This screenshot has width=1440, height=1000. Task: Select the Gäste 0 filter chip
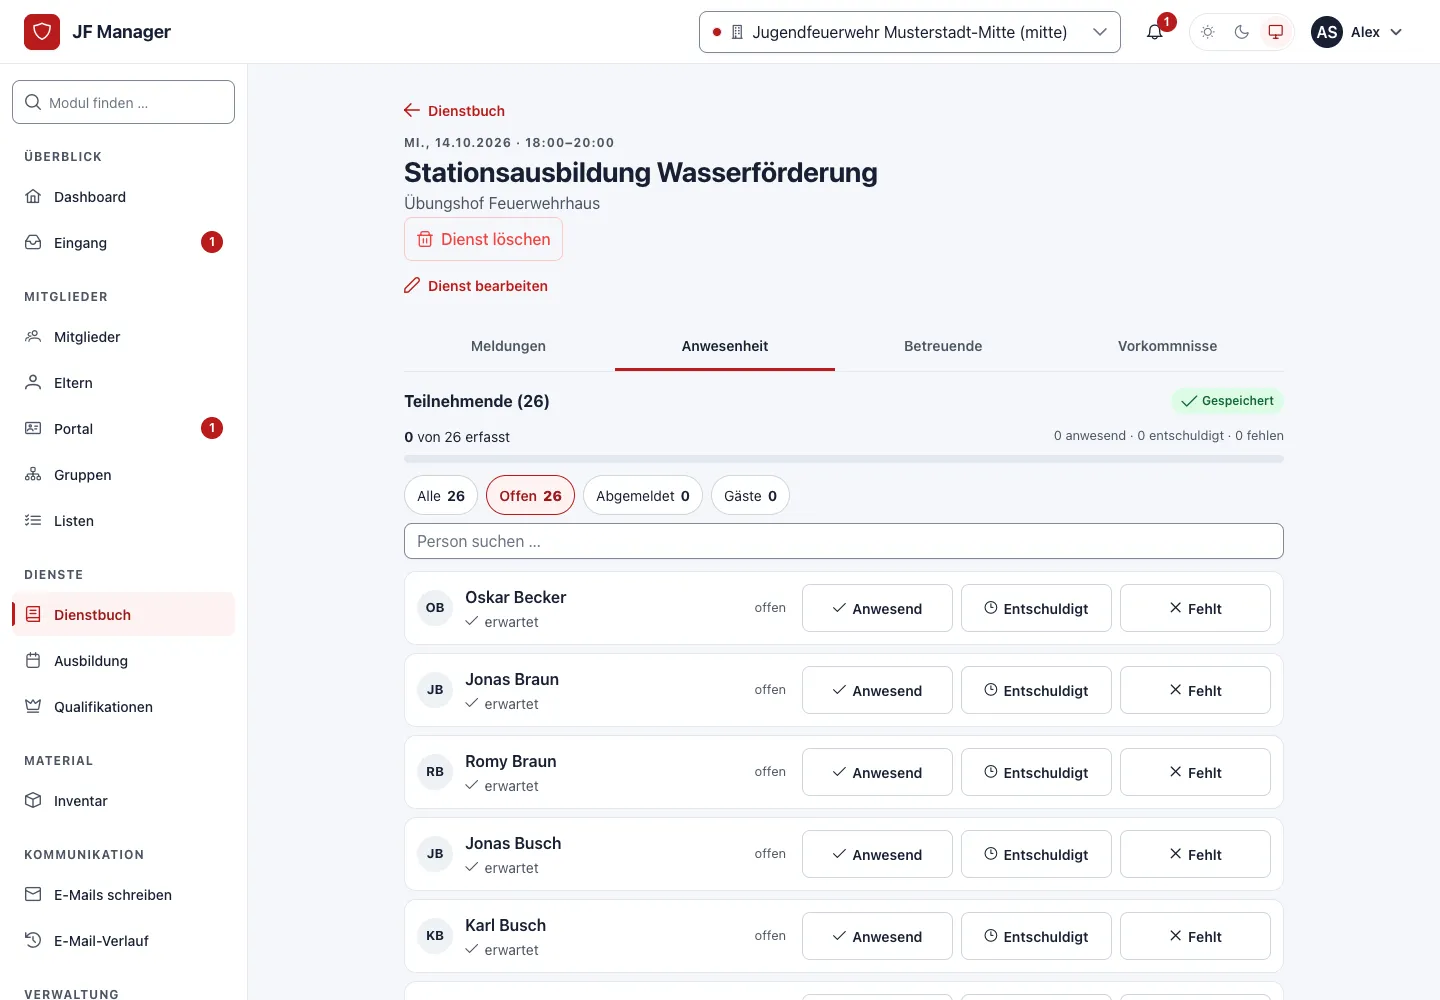(x=750, y=496)
